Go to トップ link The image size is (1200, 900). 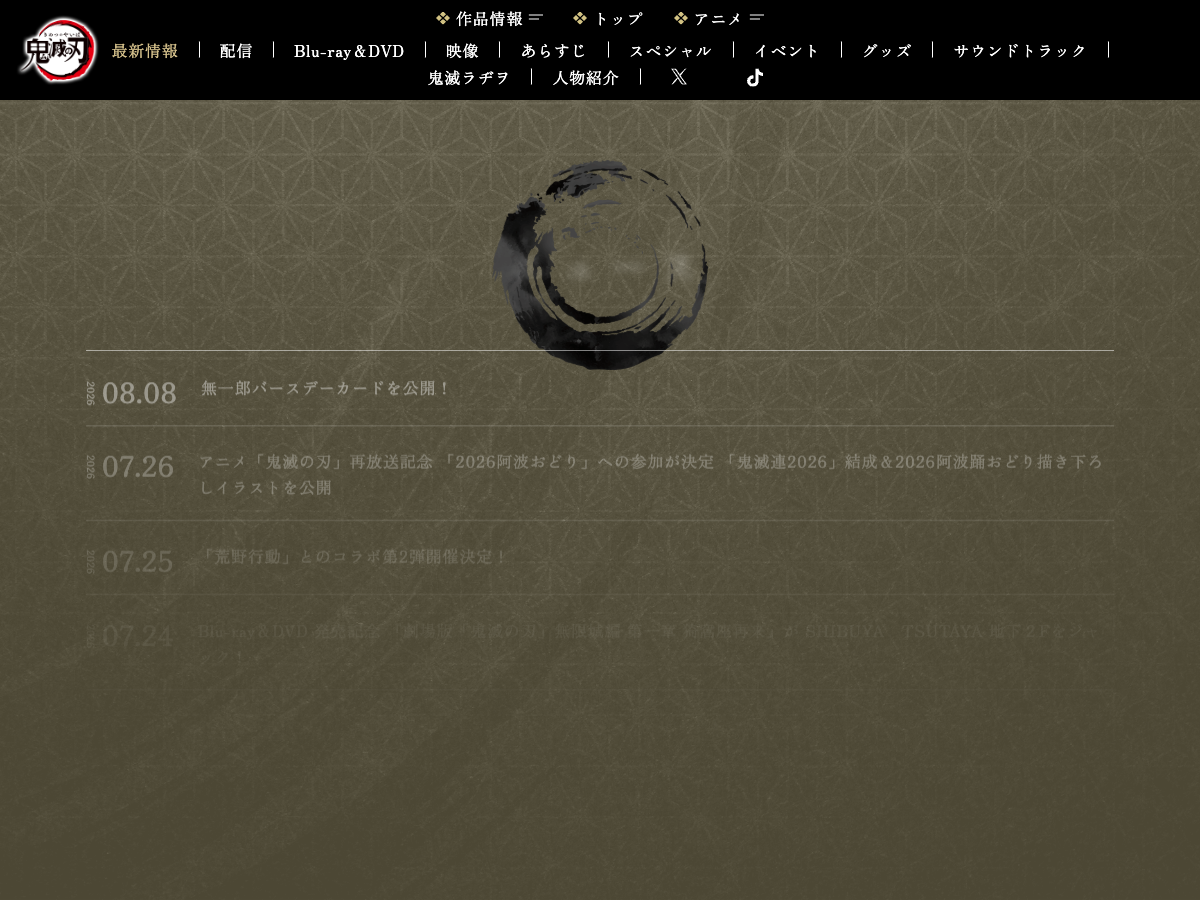tap(608, 18)
